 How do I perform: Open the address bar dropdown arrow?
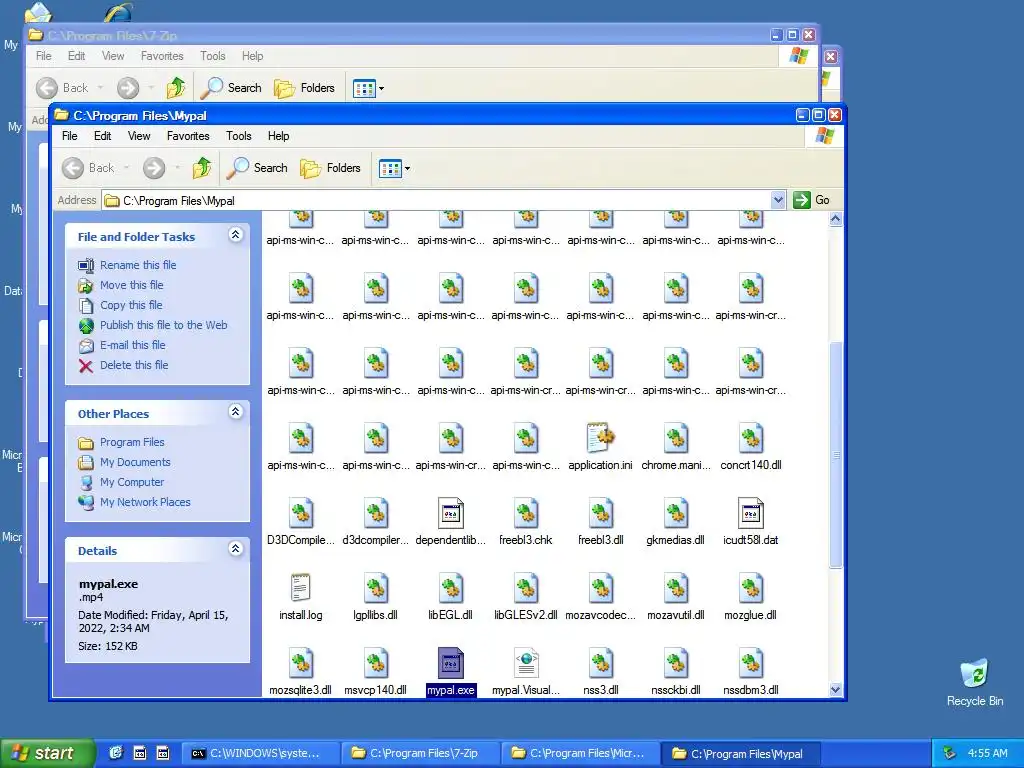click(x=777, y=200)
